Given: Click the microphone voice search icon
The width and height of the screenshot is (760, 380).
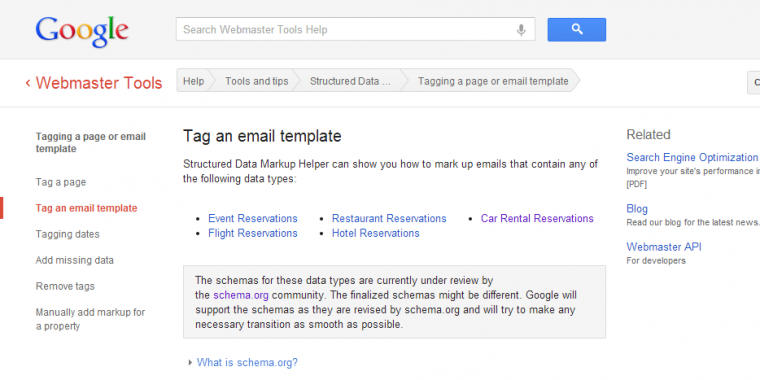Looking at the screenshot, I should [521, 30].
